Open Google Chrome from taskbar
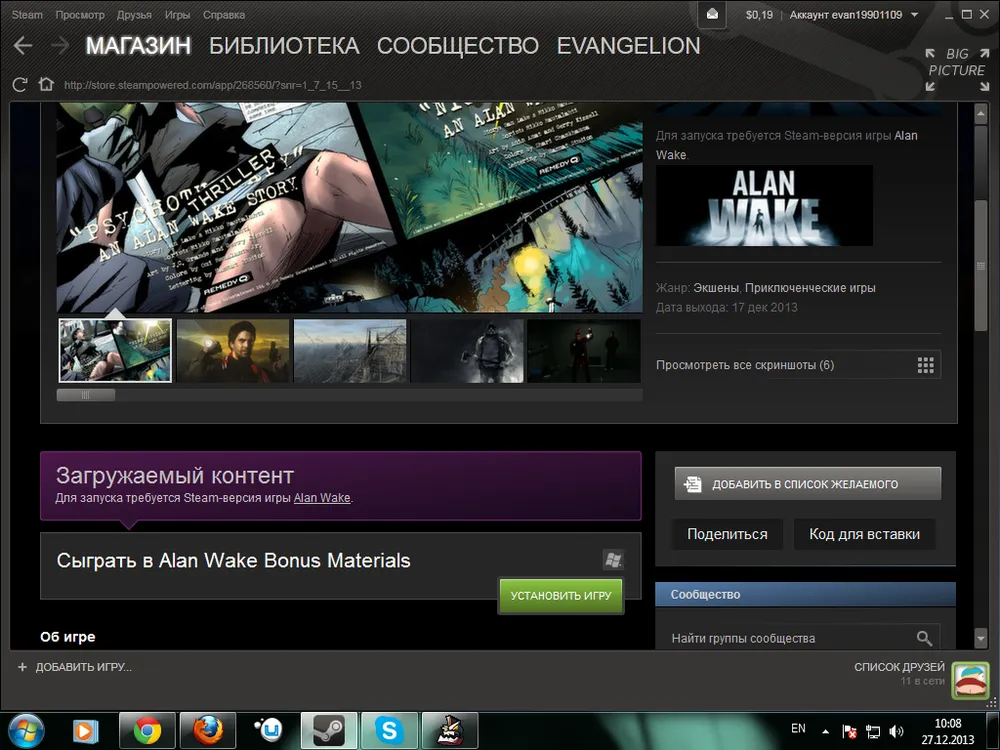This screenshot has width=1000, height=750. [x=147, y=731]
